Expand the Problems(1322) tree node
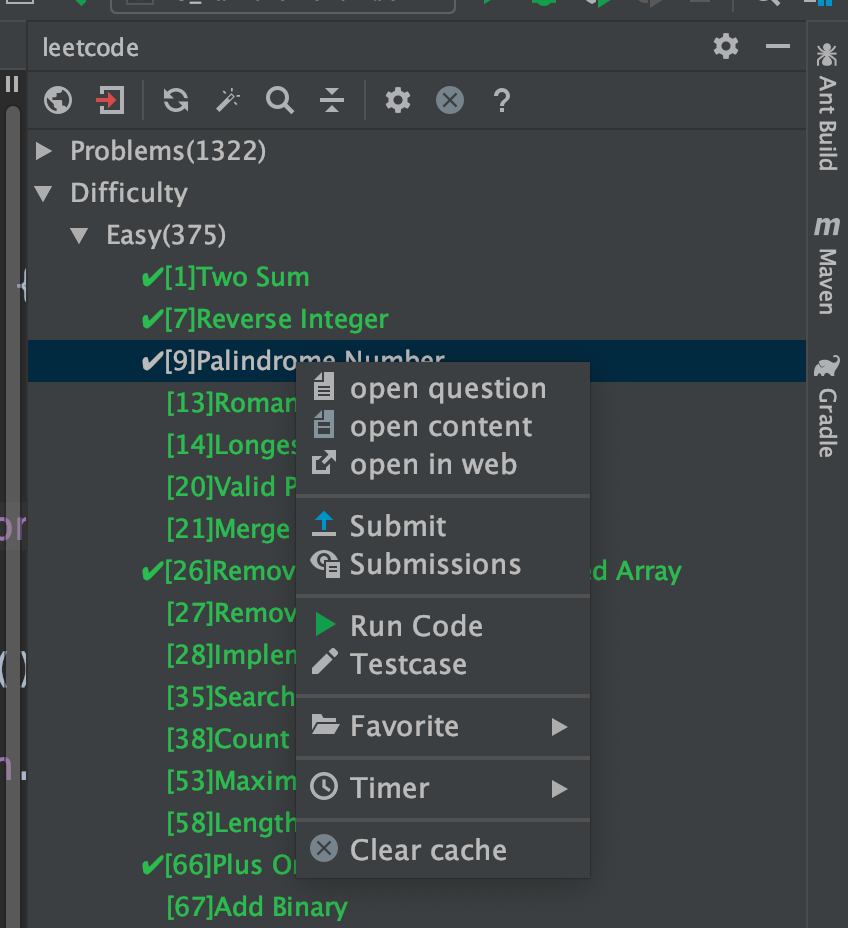This screenshot has width=848, height=928. [x=42, y=151]
